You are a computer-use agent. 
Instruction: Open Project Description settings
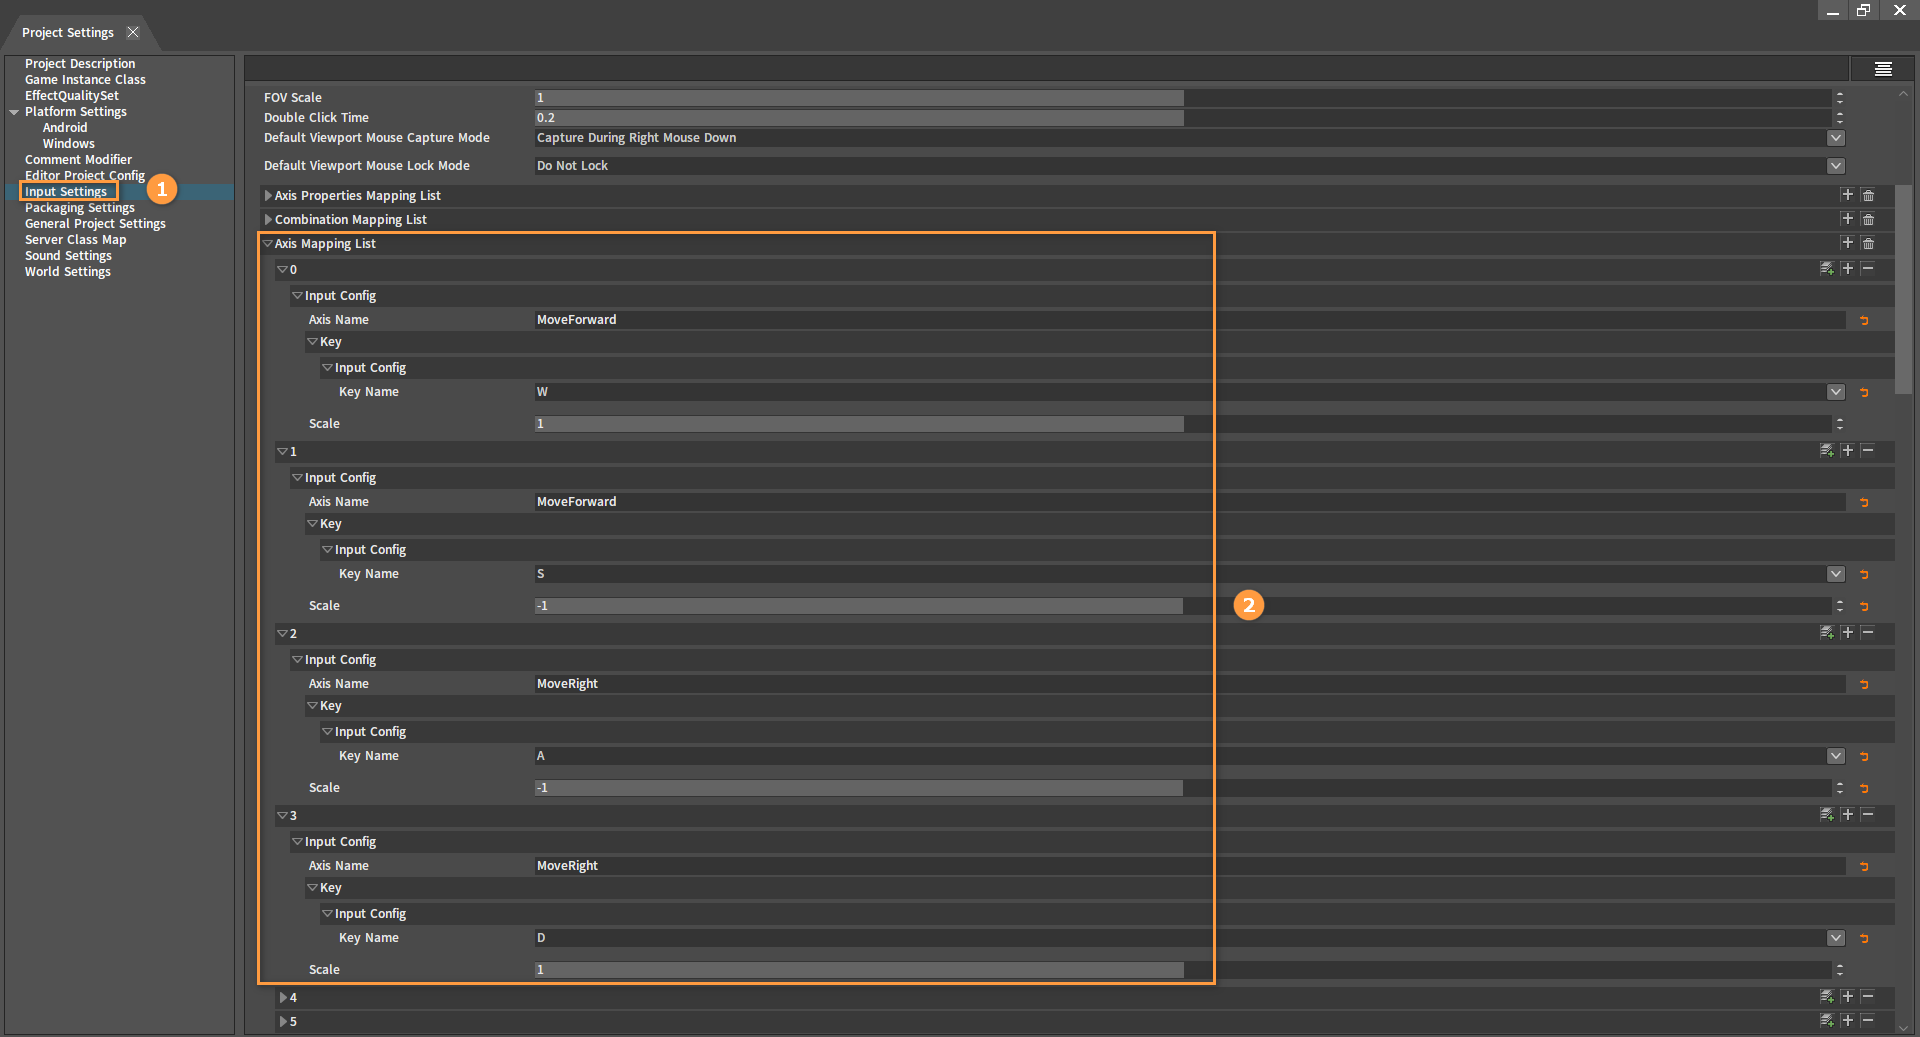pos(80,64)
